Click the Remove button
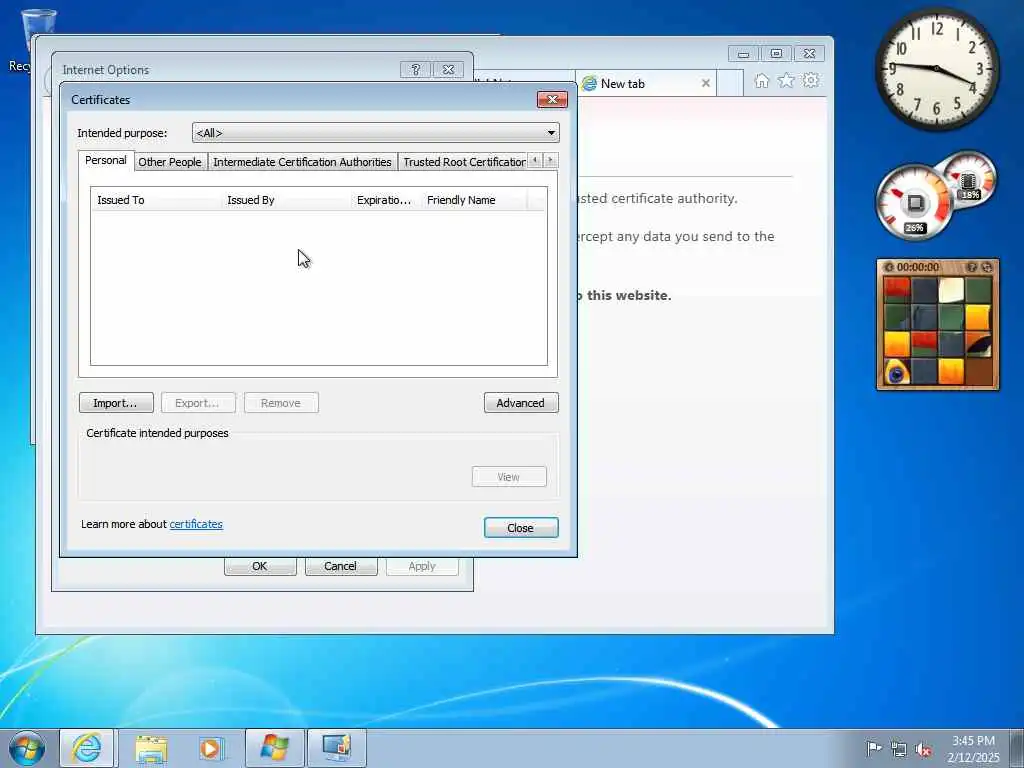 click(281, 403)
